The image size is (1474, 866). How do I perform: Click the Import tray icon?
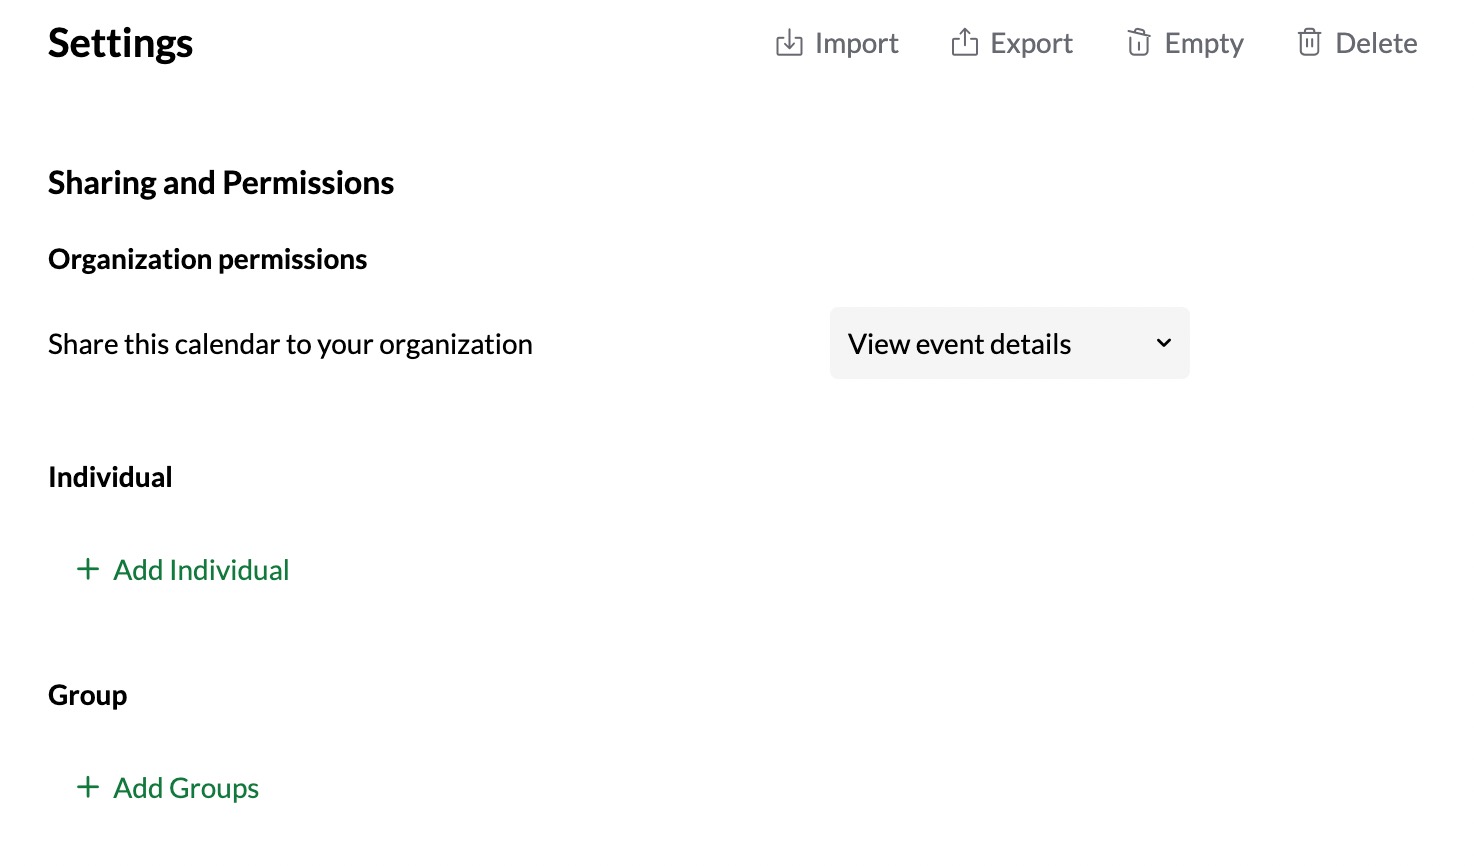point(789,43)
